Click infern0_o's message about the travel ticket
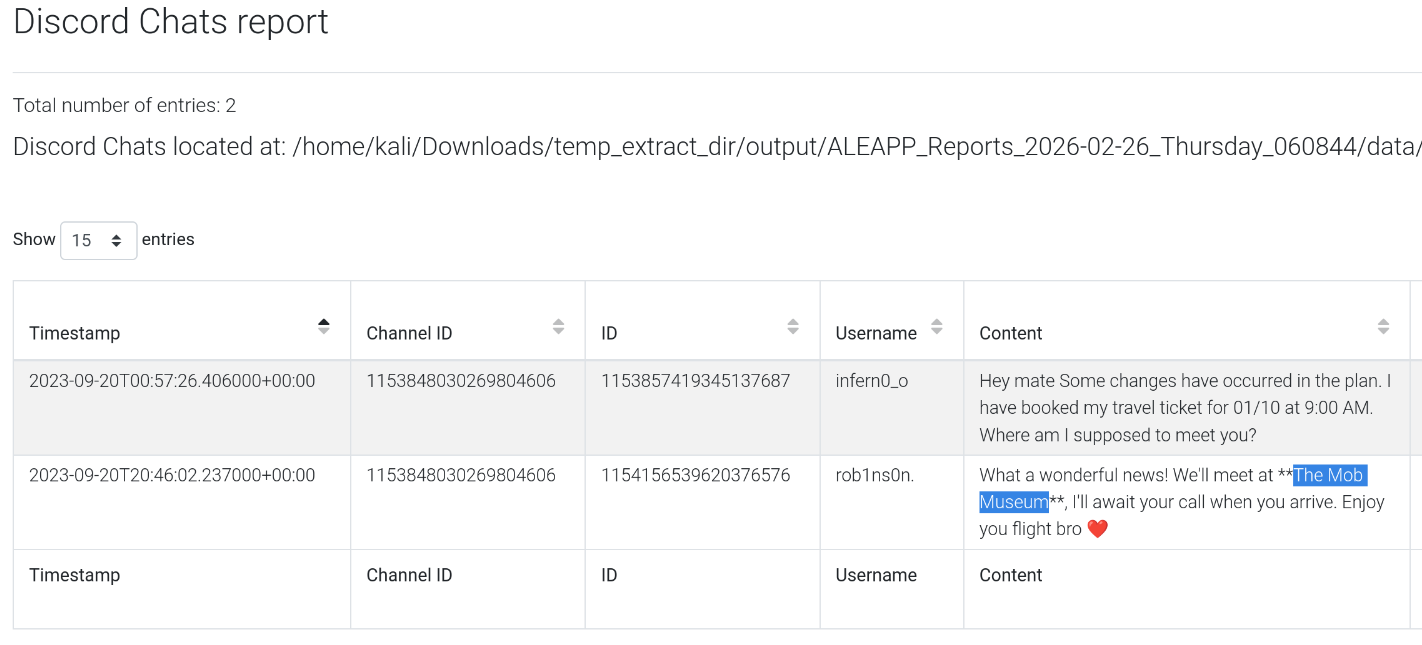Image resolution: width=1422 pixels, height=645 pixels. (x=1184, y=408)
